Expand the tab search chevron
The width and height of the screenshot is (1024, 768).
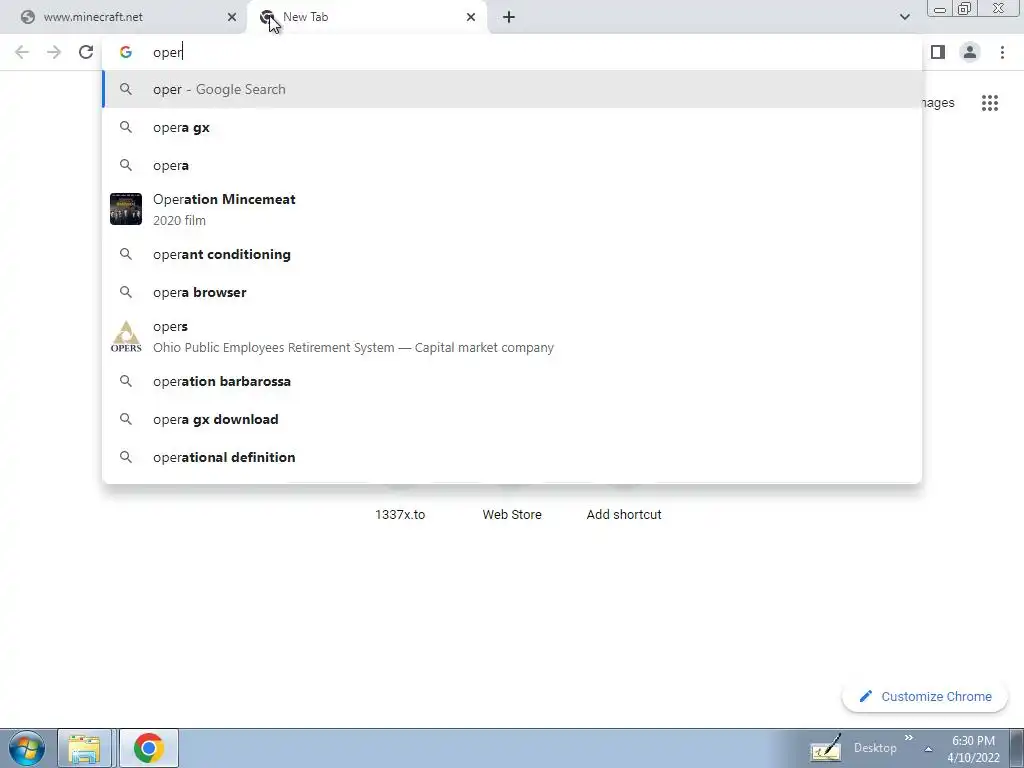(904, 17)
